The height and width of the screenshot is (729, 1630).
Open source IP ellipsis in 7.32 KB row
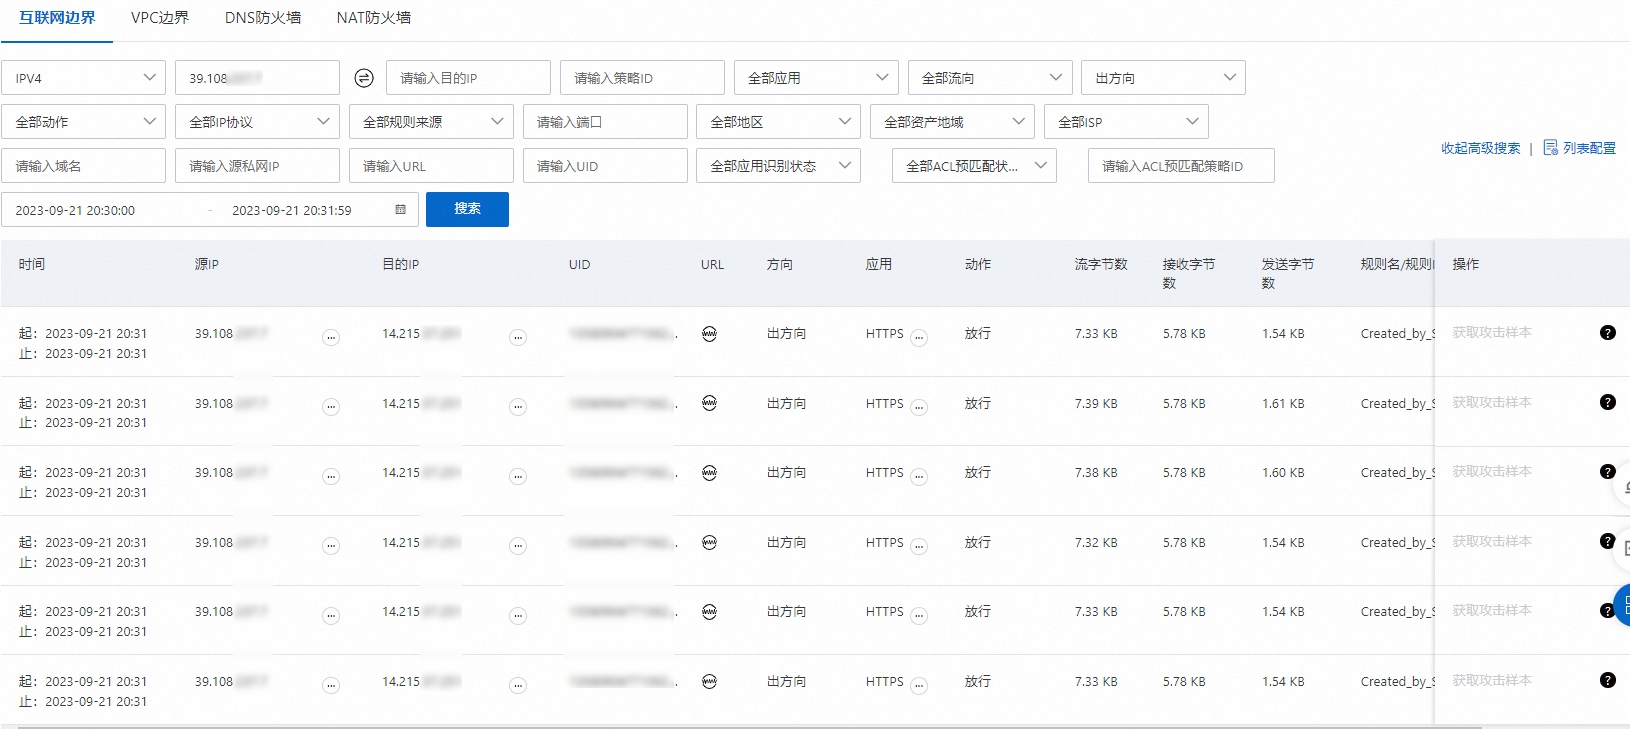pyautogui.click(x=331, y=546)
